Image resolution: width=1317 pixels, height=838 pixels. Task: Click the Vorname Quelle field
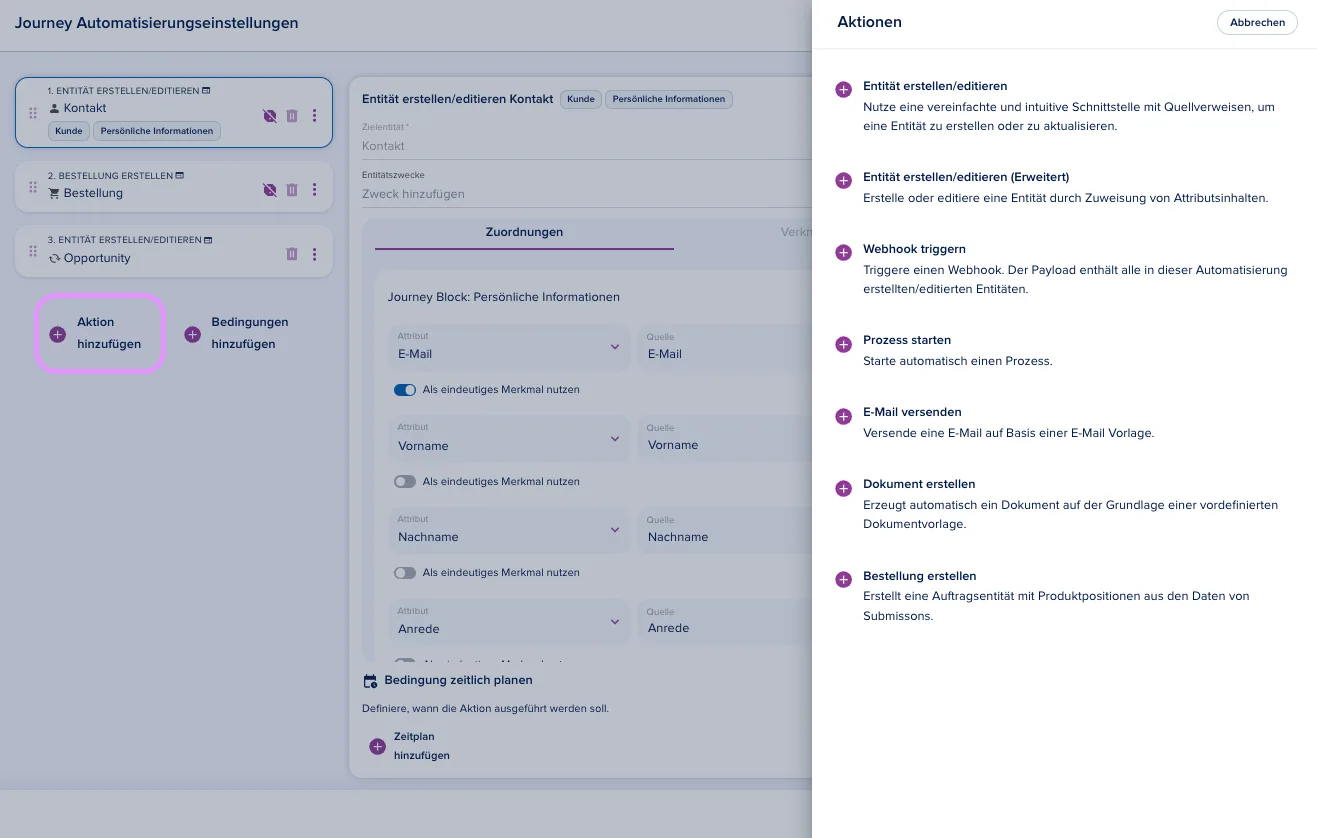tap(725, 439)
